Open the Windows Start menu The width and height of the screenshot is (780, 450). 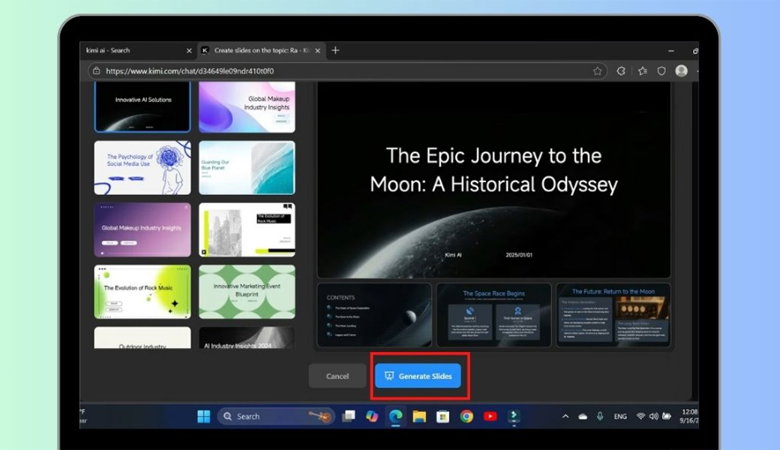[x=203, y=416]
